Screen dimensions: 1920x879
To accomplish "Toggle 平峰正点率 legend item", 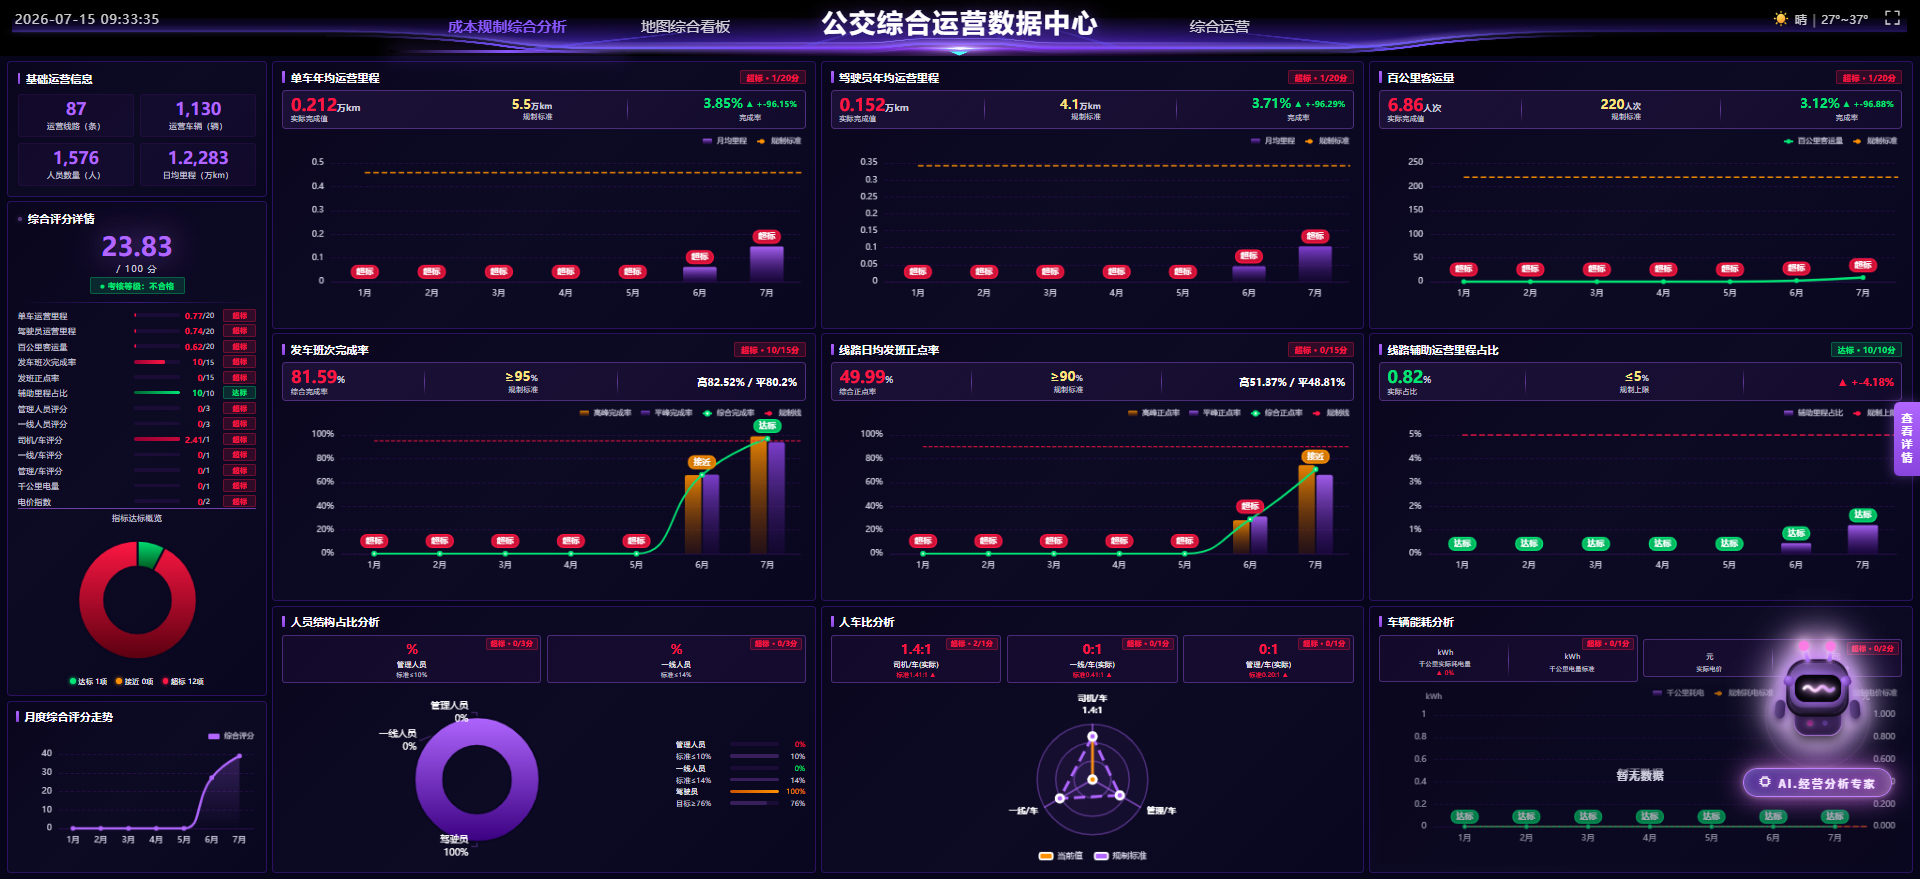I will tap(1215, 413).
